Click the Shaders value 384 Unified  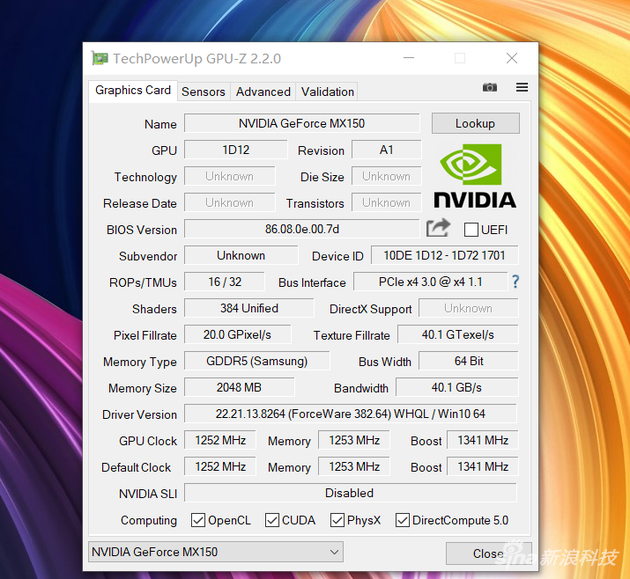pyautogui.click(x=249, y=308)
